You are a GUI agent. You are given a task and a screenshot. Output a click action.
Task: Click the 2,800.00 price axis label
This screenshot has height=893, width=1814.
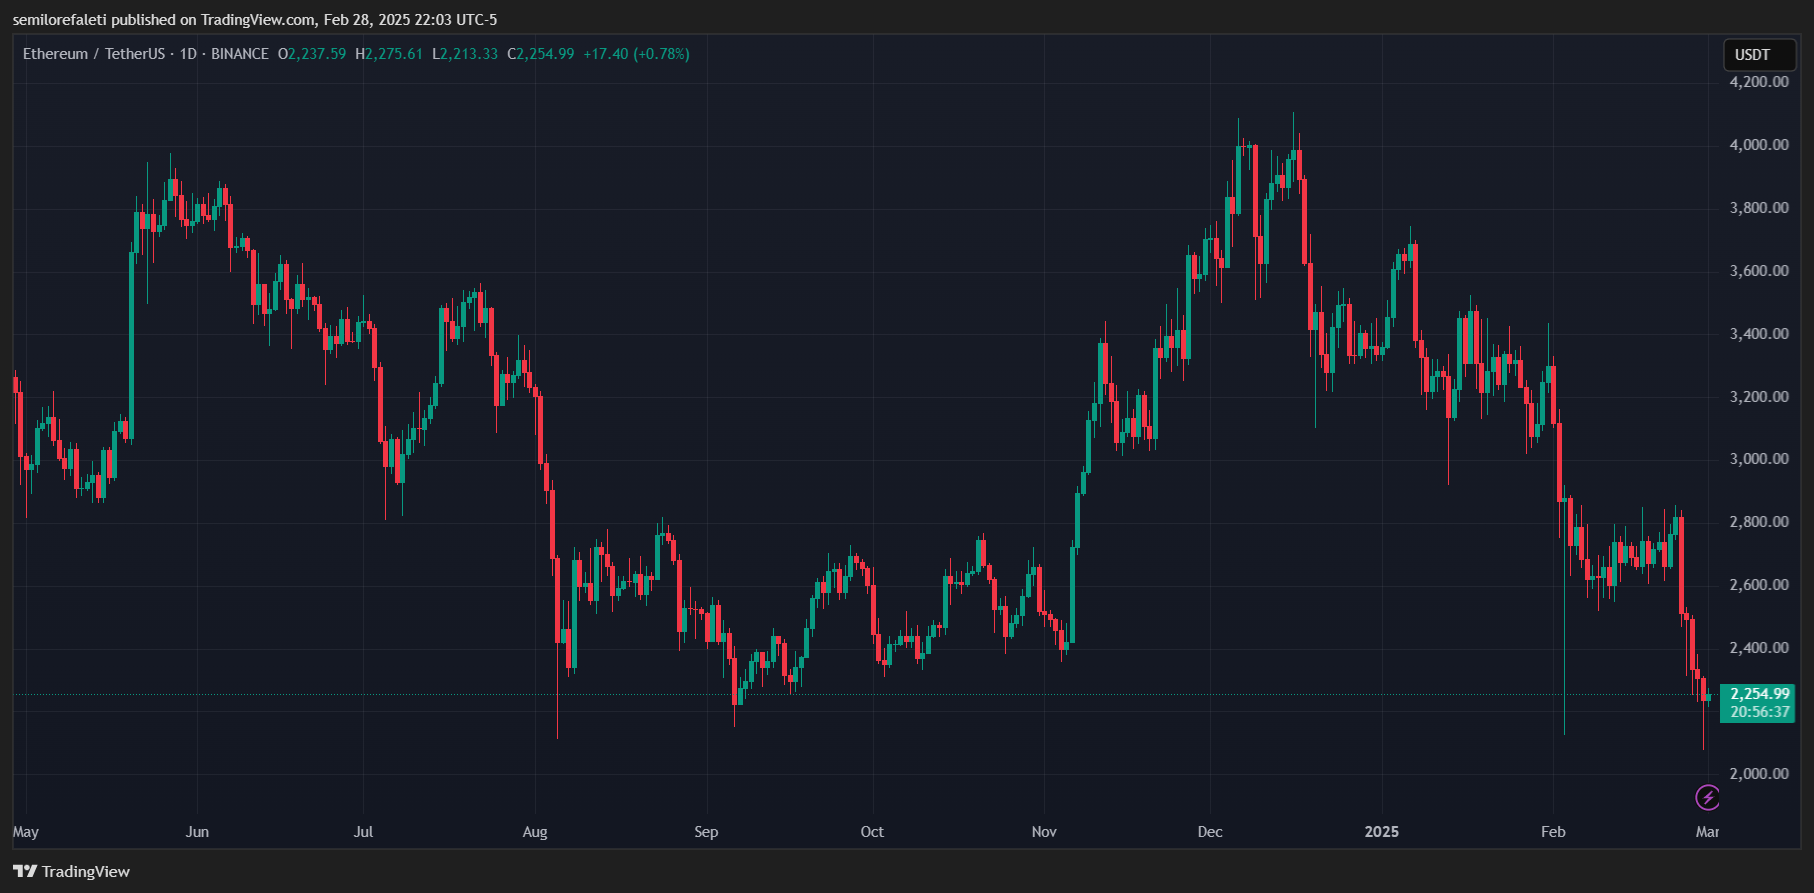click(1759, 522)
